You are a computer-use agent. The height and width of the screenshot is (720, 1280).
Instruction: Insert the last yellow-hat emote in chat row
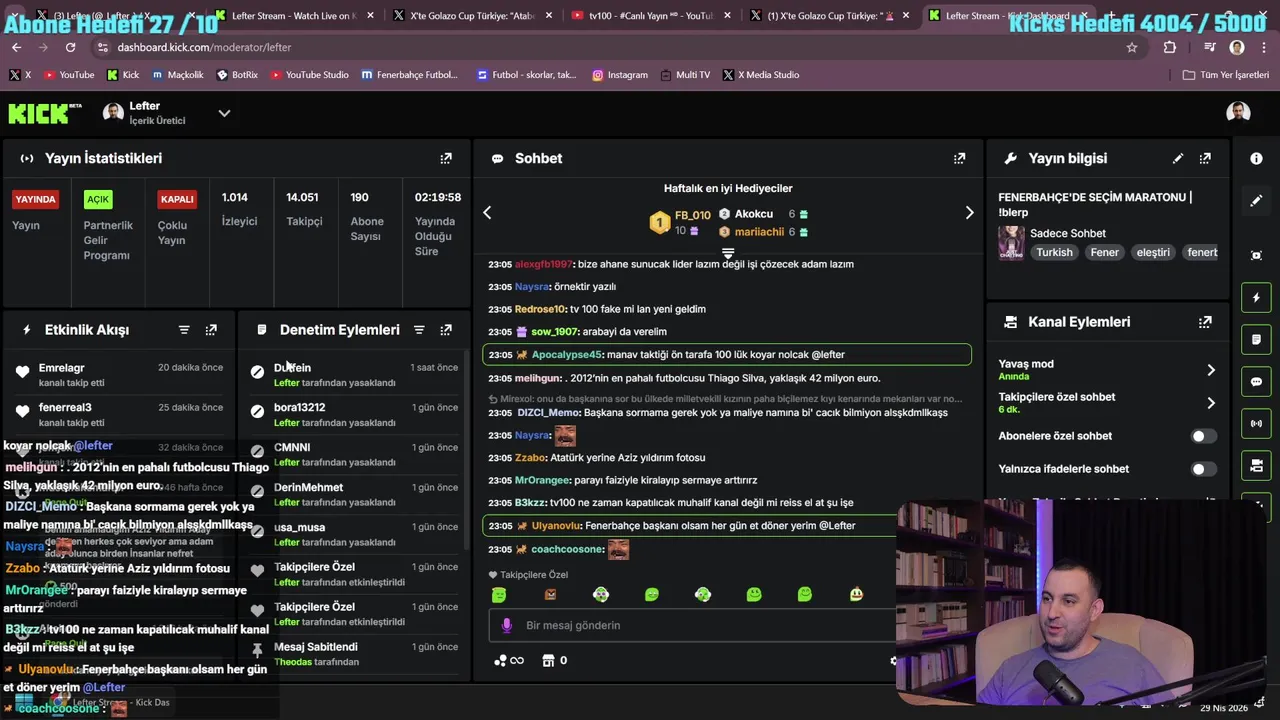click(x=856, y=594)
